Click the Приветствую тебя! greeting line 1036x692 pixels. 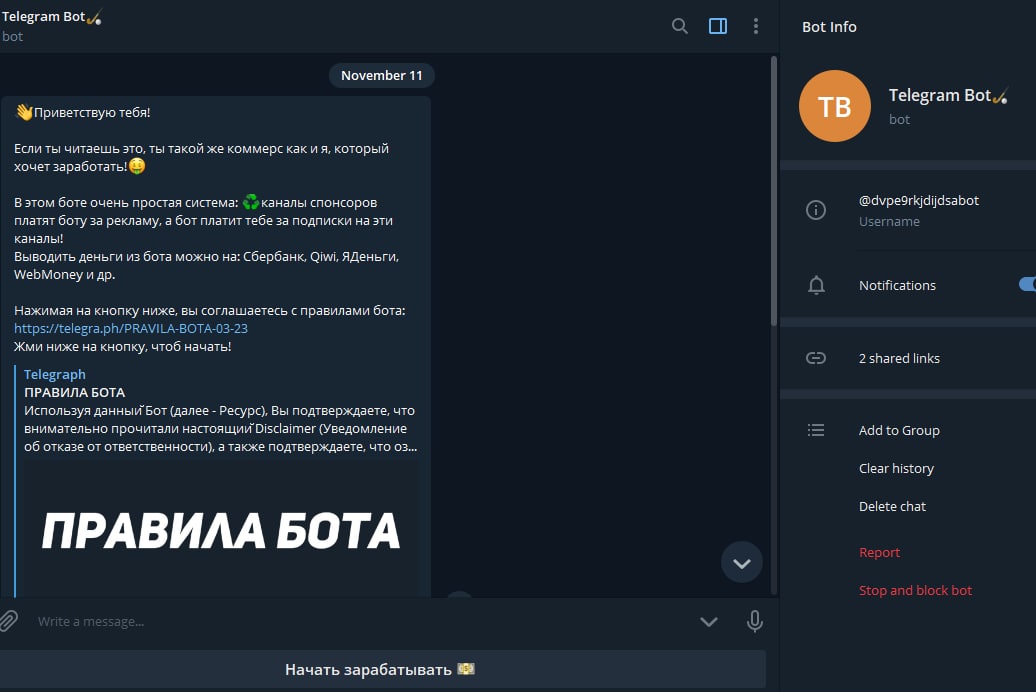(x=83, y=112)
